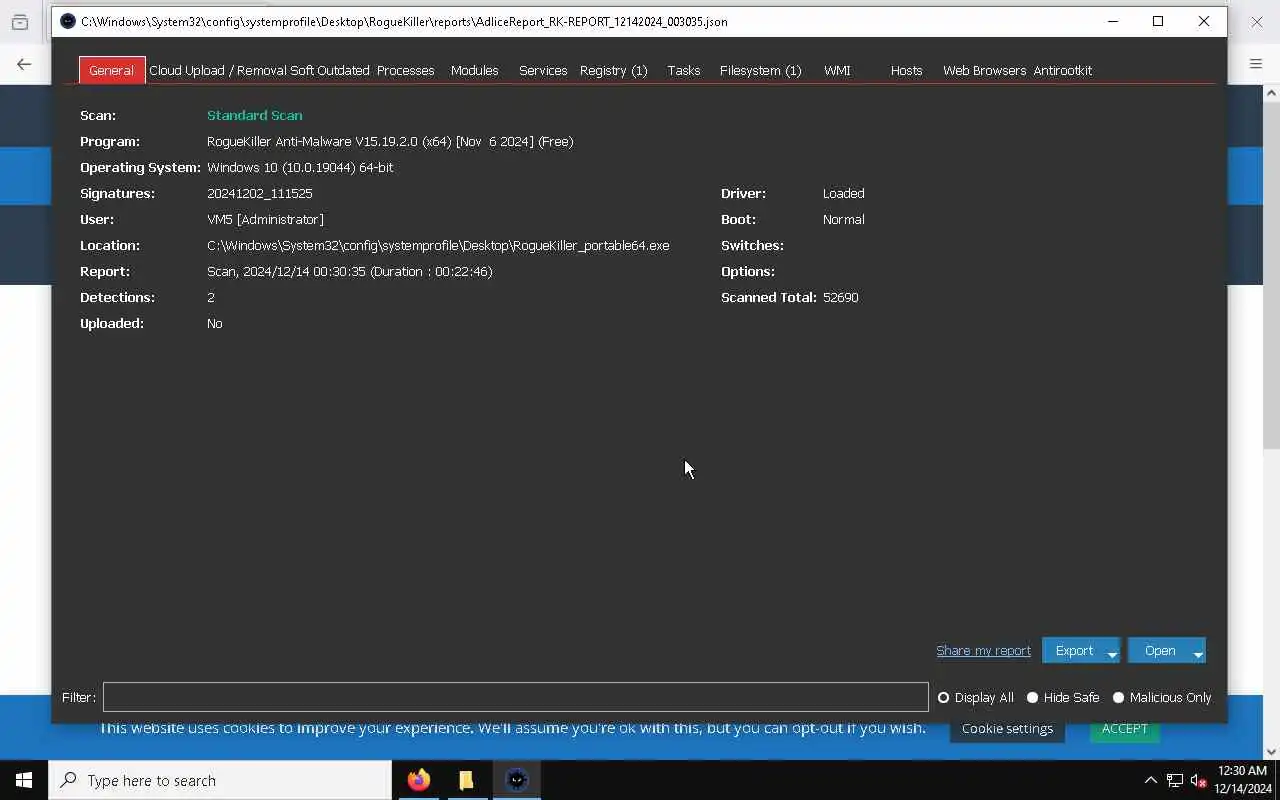Click the signatures value 20241202_111525
Viewport: 1280px width, 800px height.
tap(260, 194)
